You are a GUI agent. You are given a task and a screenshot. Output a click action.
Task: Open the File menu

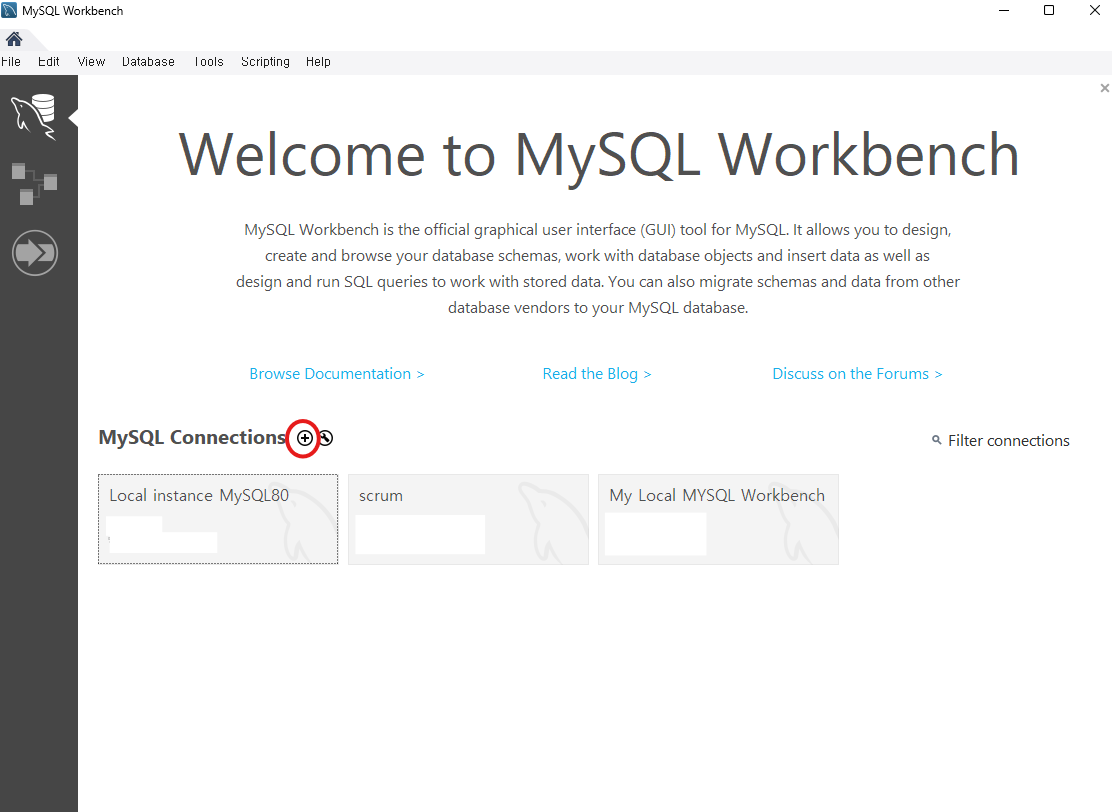click(11, 62)
